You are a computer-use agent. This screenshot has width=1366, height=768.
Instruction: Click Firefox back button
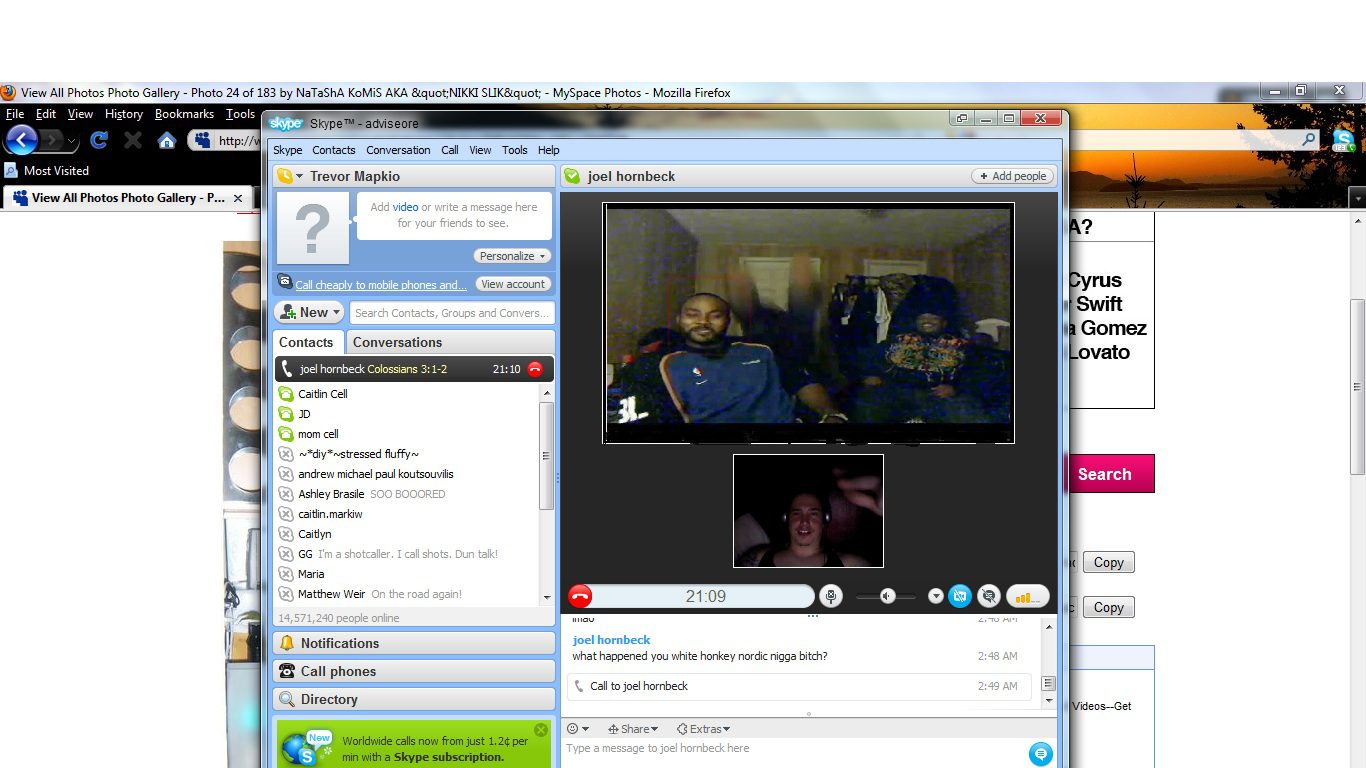tap(22, 140)
